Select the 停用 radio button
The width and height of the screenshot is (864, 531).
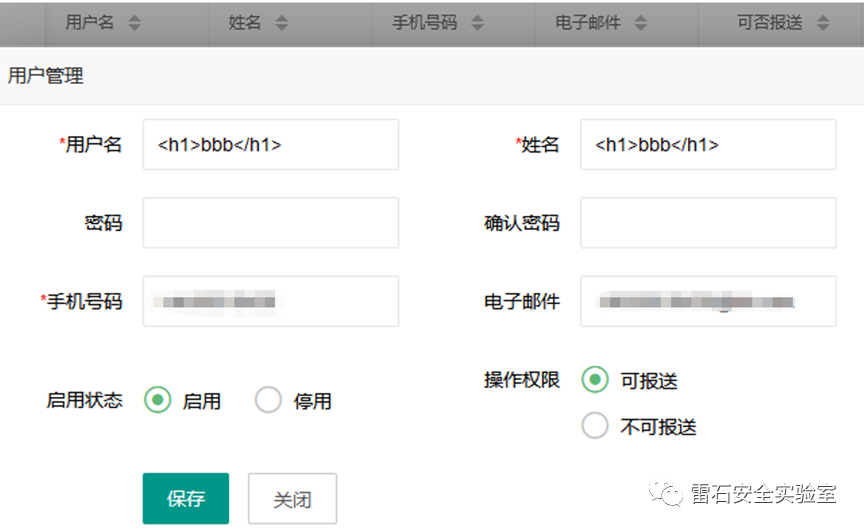268,401
